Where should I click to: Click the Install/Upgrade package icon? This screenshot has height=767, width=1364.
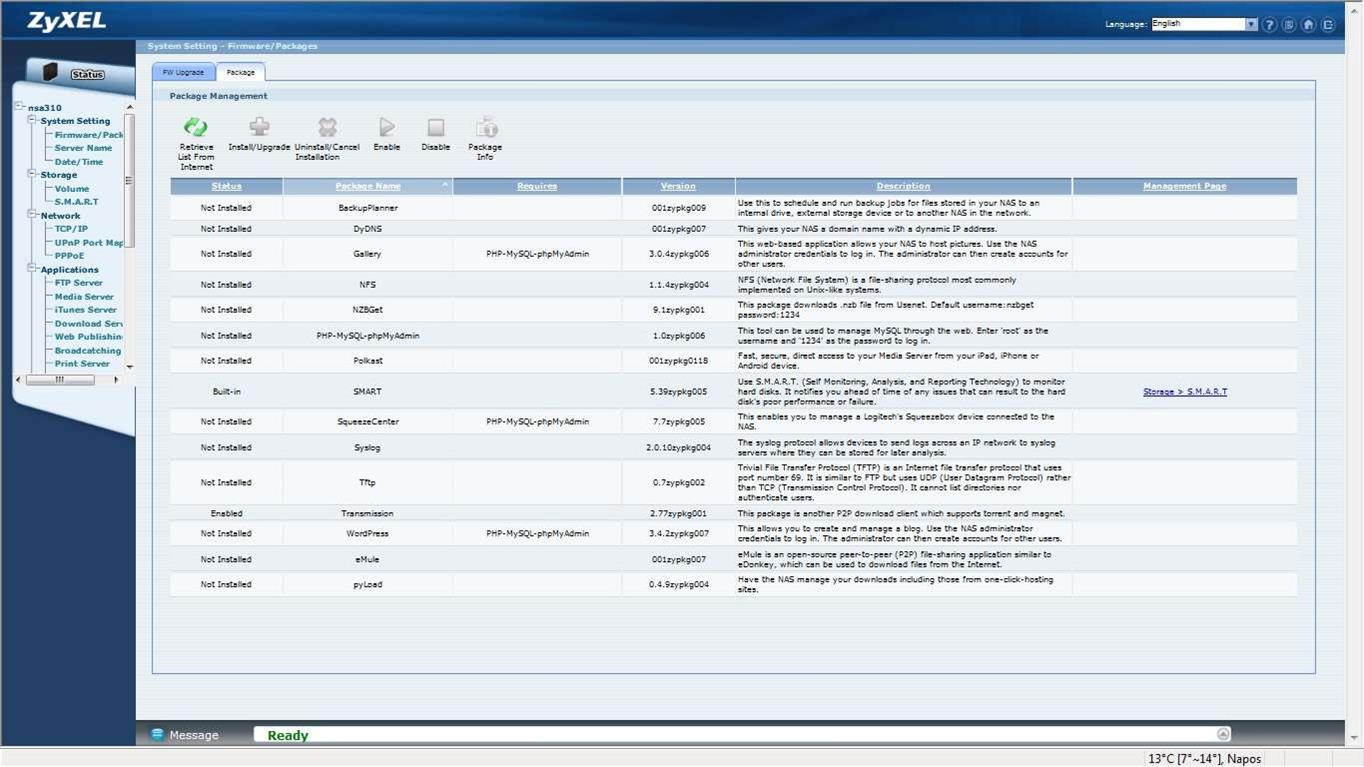(x=259, y=127)
